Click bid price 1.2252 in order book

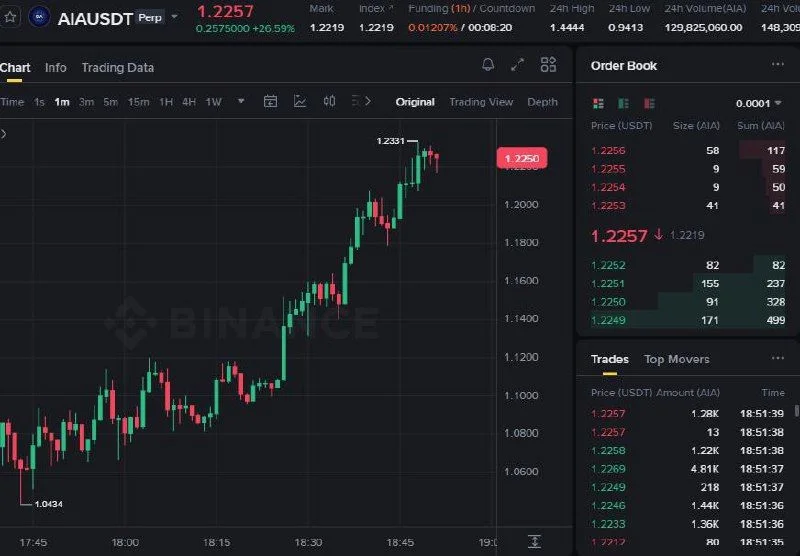point(608,265)
